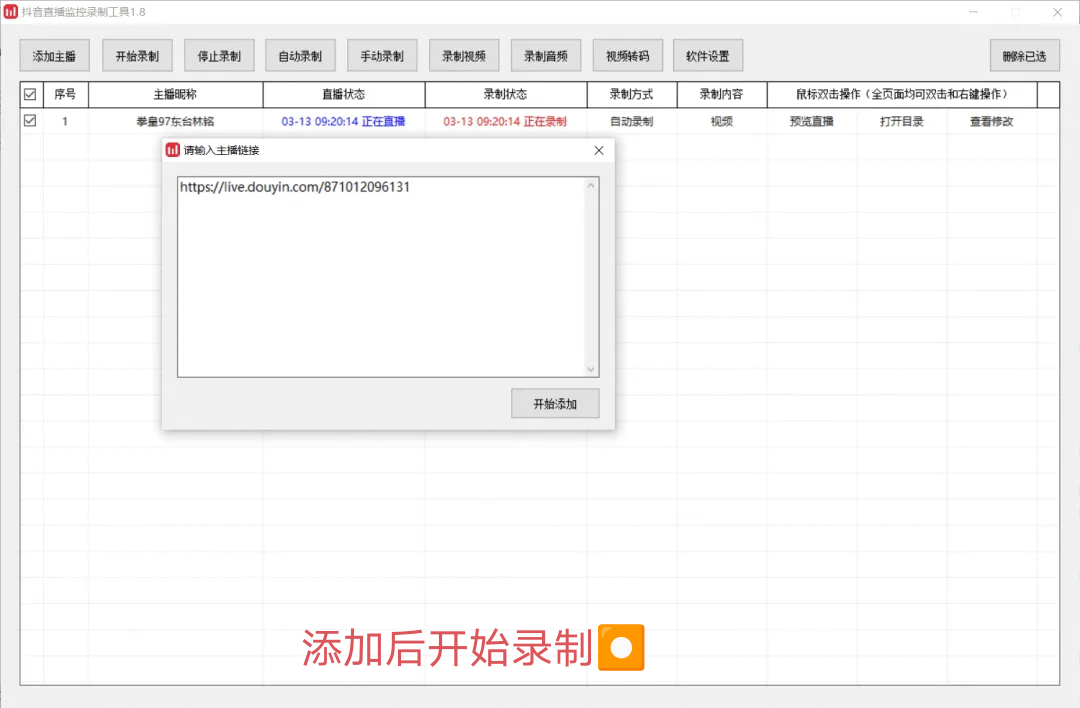
Task: Uncheck row 1 checkbox for 拳皇97东台林铭
Action: pos(30,121)
